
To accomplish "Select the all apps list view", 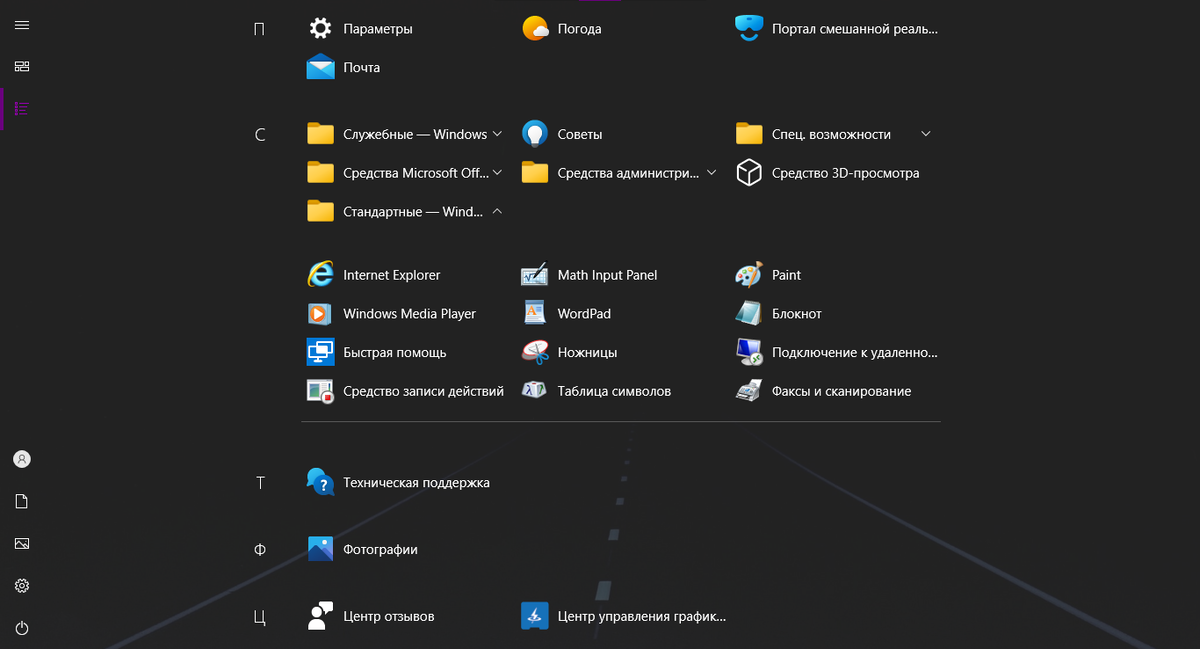I will click(22, 108).
